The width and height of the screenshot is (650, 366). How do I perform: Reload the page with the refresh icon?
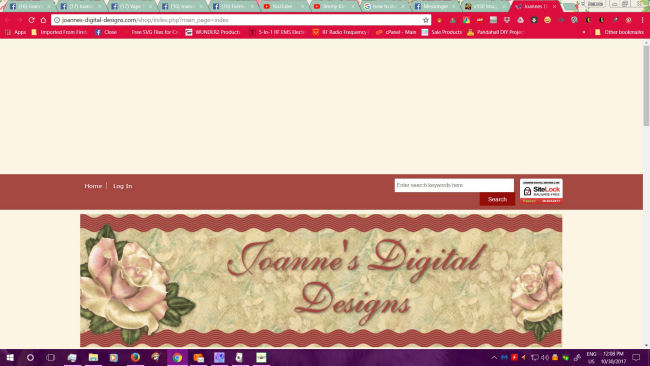pyautogui.click(x=32, y=20)
